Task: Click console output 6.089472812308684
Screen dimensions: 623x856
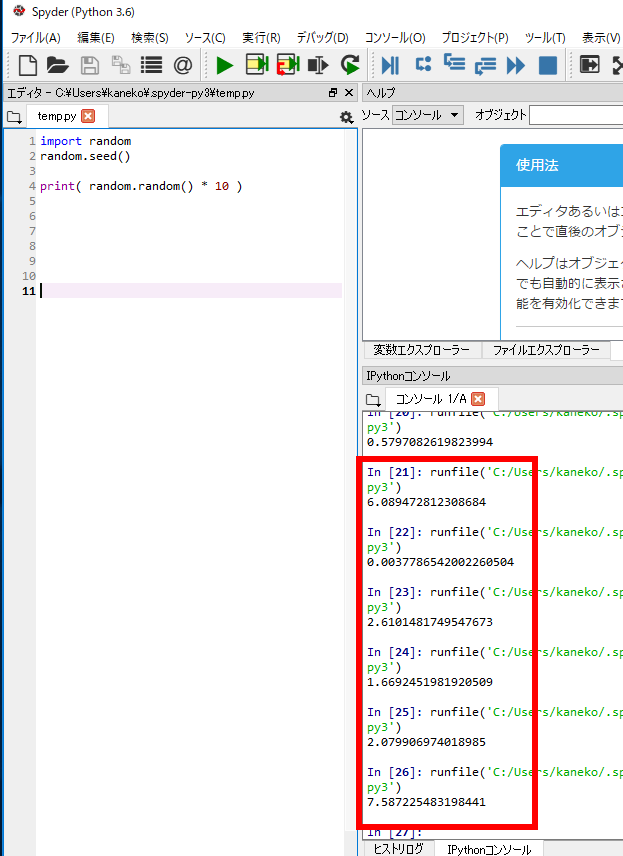Action: pyautogui.click(x=426, y=502)
